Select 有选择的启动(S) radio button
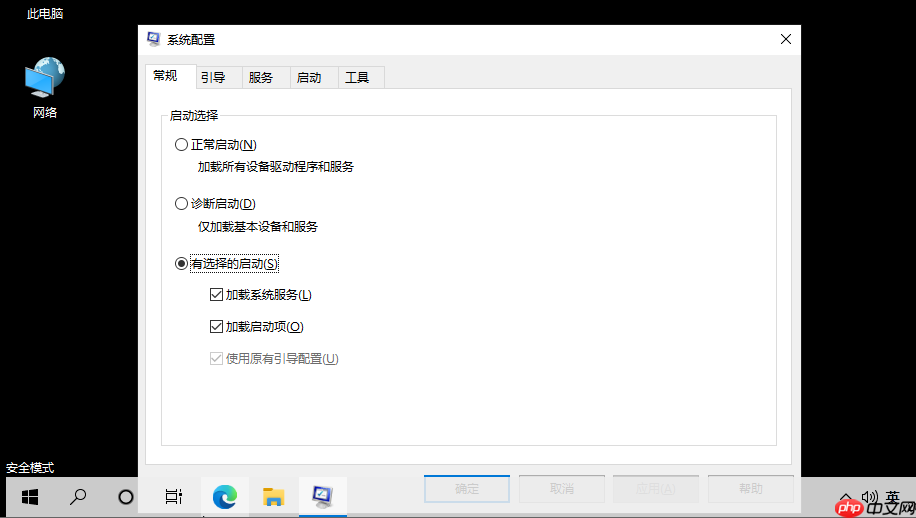 click(181, 263)
